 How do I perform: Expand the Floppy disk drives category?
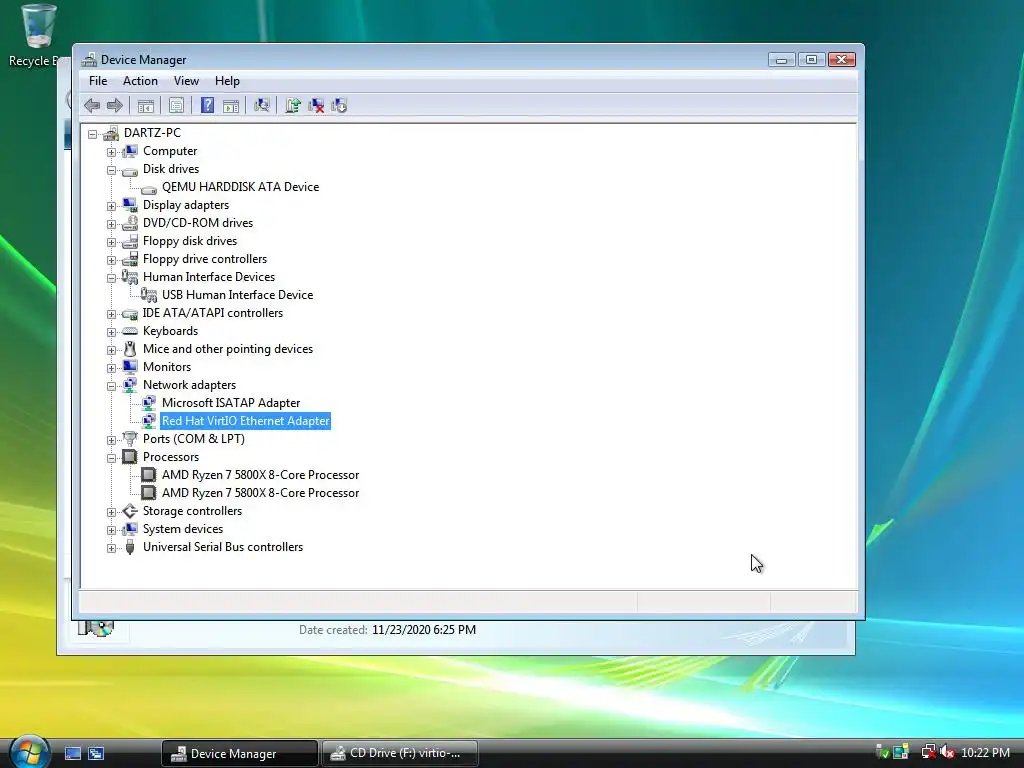tap(112, 242)
